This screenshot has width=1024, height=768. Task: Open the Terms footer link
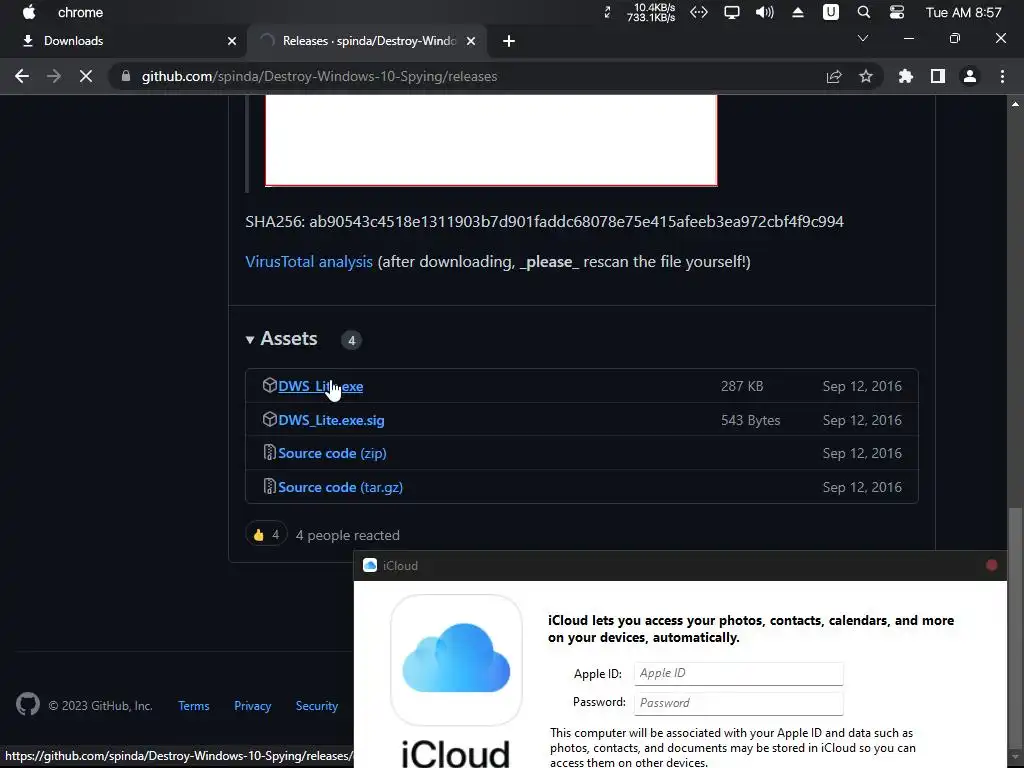point(194,706)
